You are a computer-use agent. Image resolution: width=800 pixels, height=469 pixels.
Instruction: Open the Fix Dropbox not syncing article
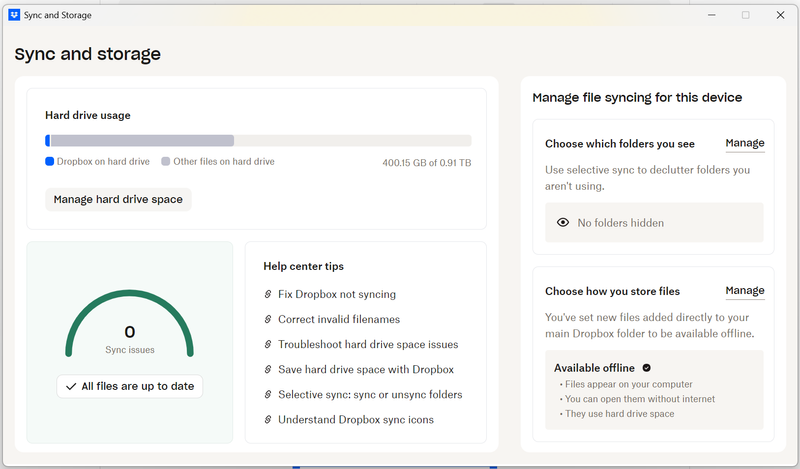337,295
